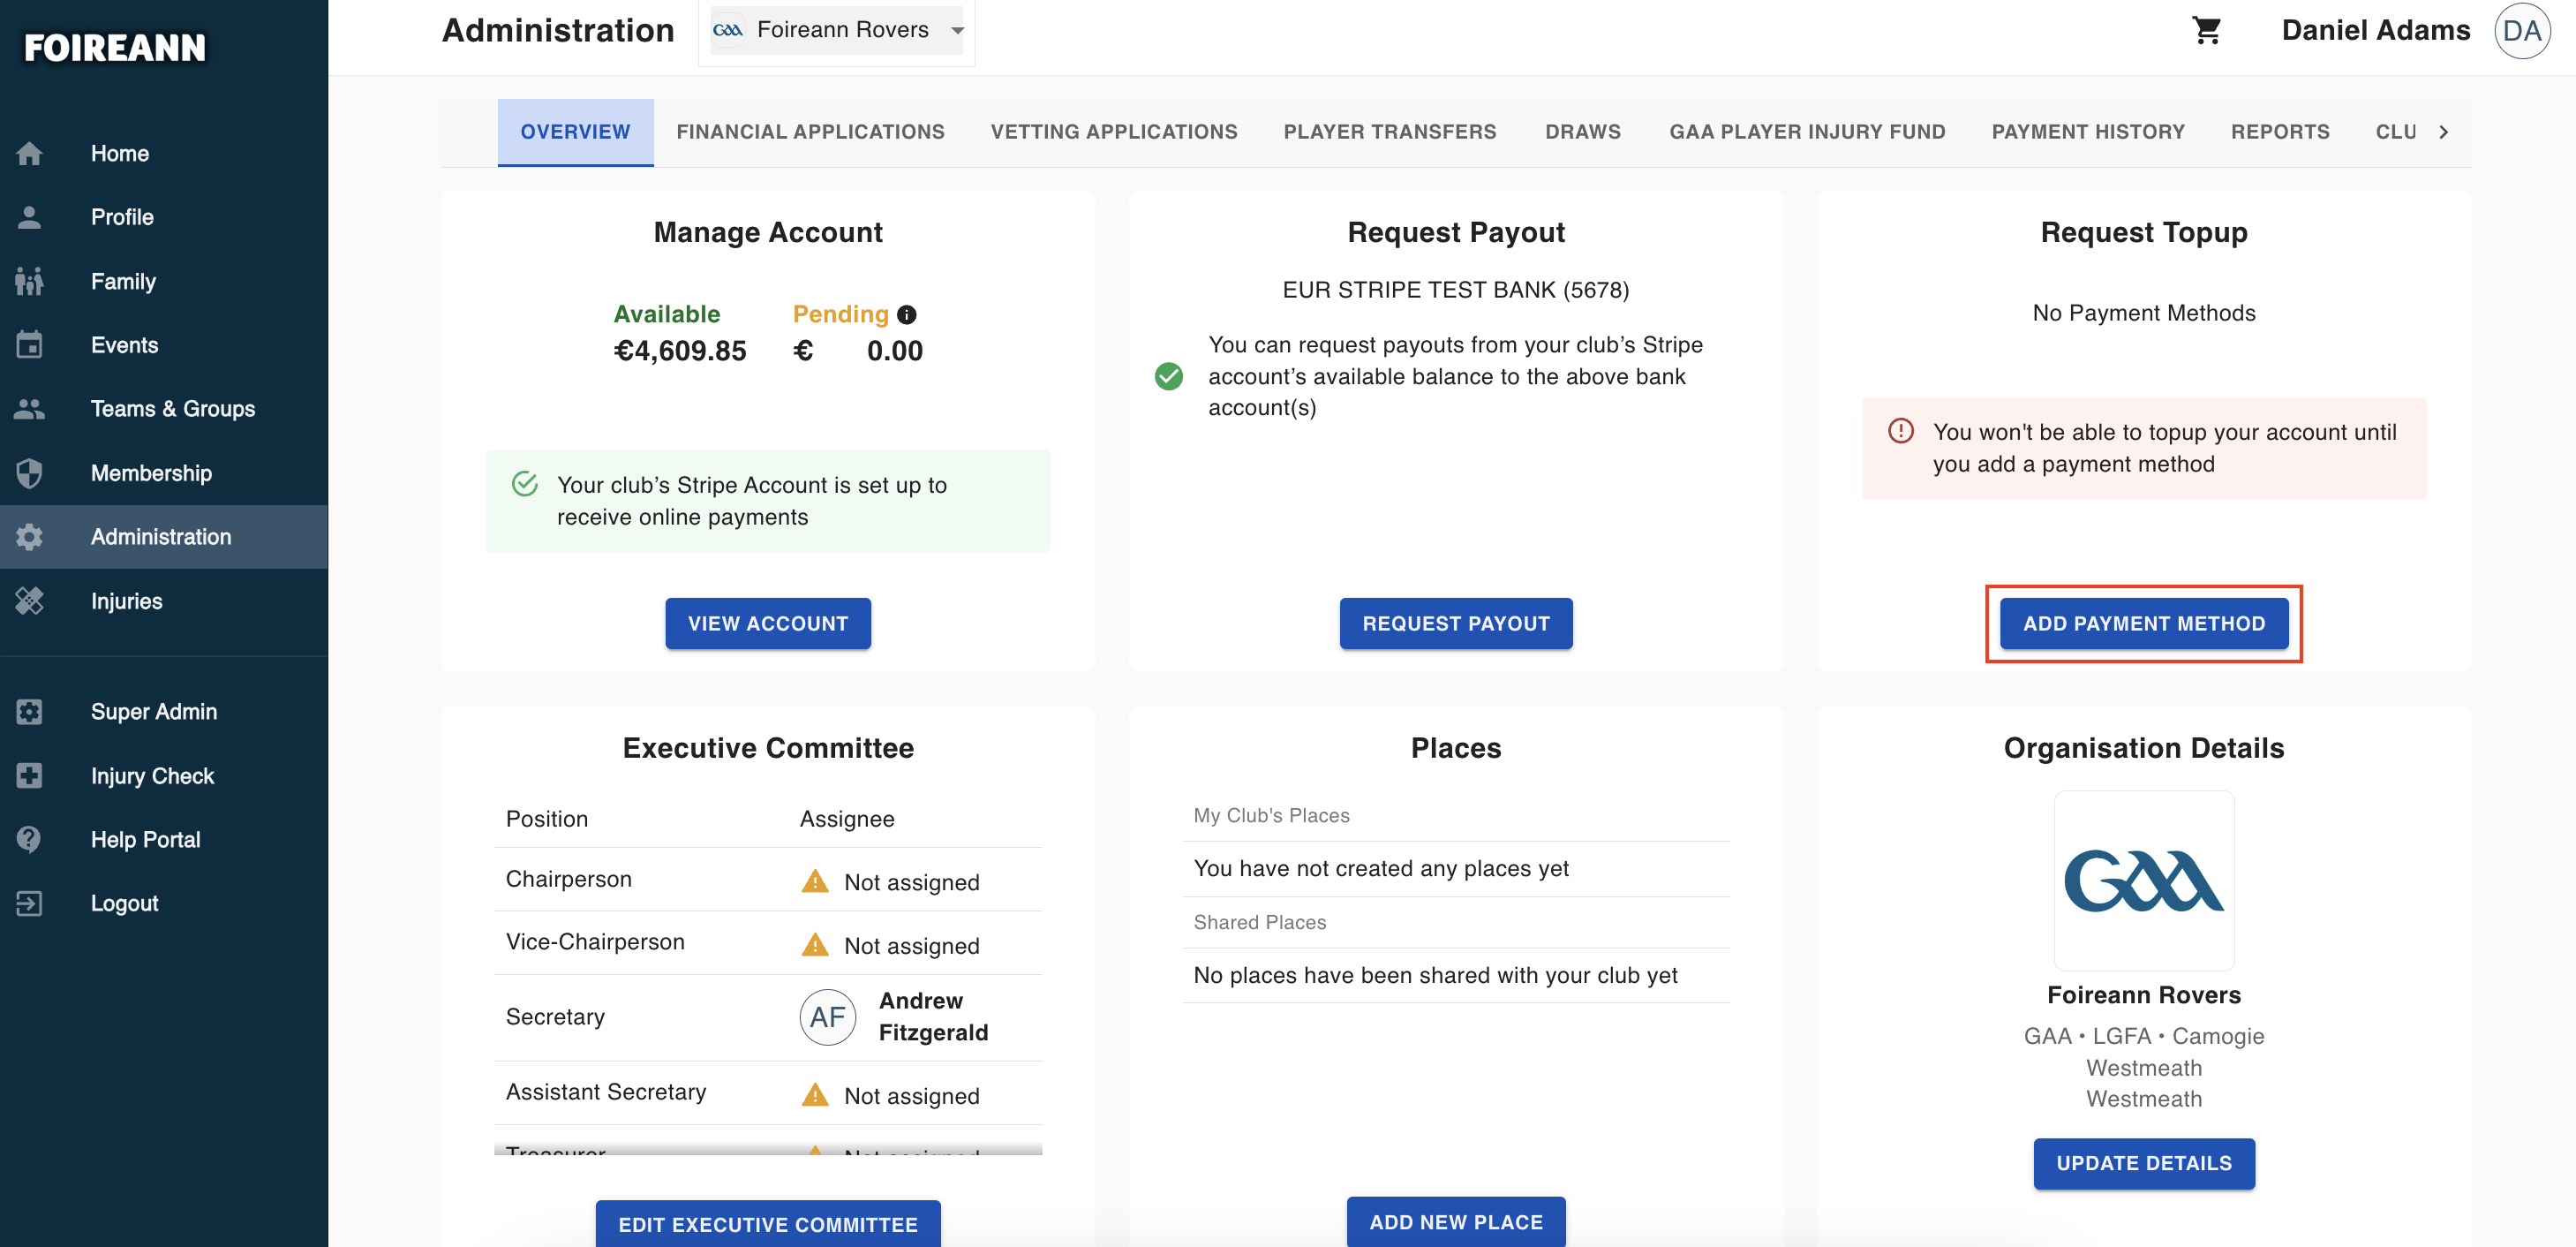Switch to the Reports tab
This screenshot has height=1247, width=2576.
(2280, 132)
